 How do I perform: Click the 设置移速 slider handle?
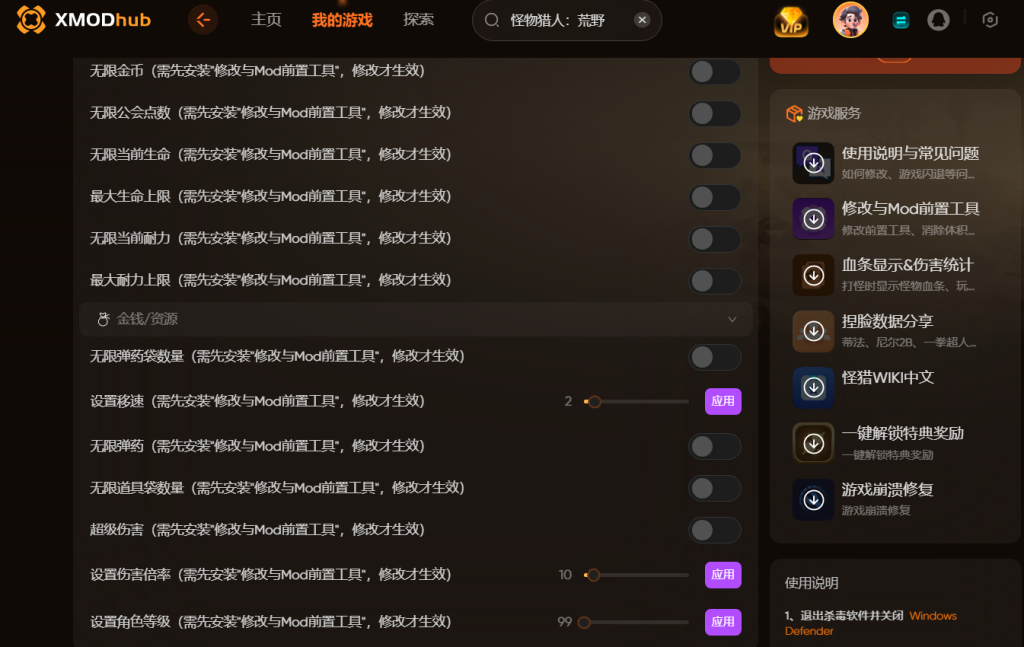[594, 402]
